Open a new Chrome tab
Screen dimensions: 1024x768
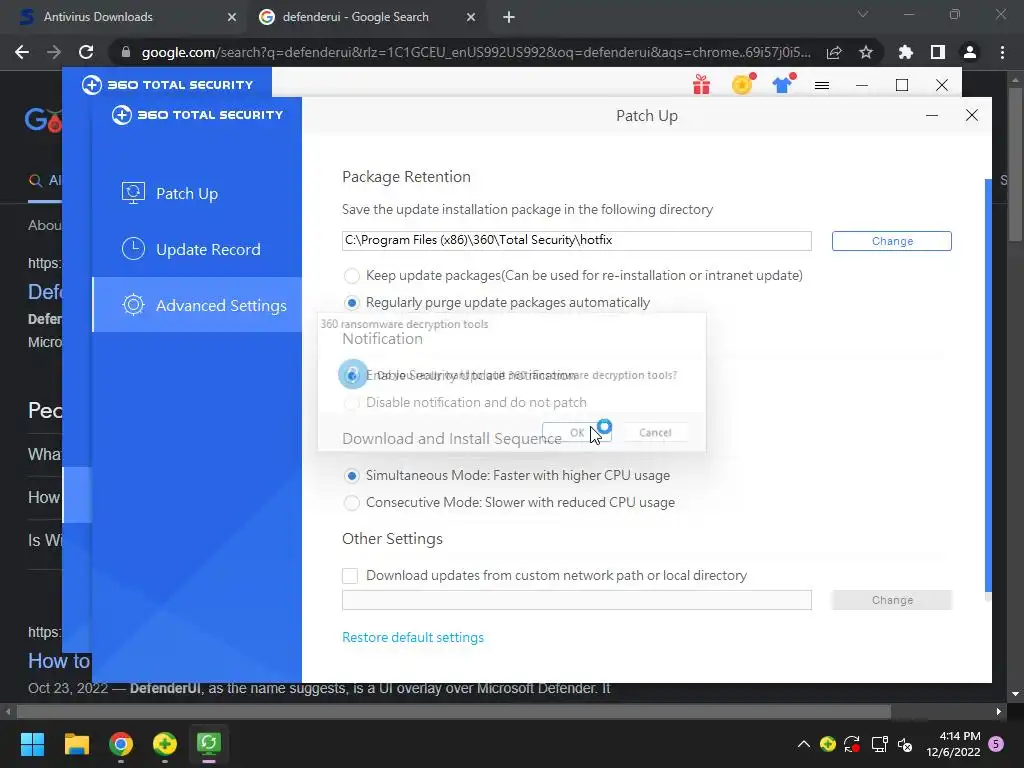pos(509,17)
